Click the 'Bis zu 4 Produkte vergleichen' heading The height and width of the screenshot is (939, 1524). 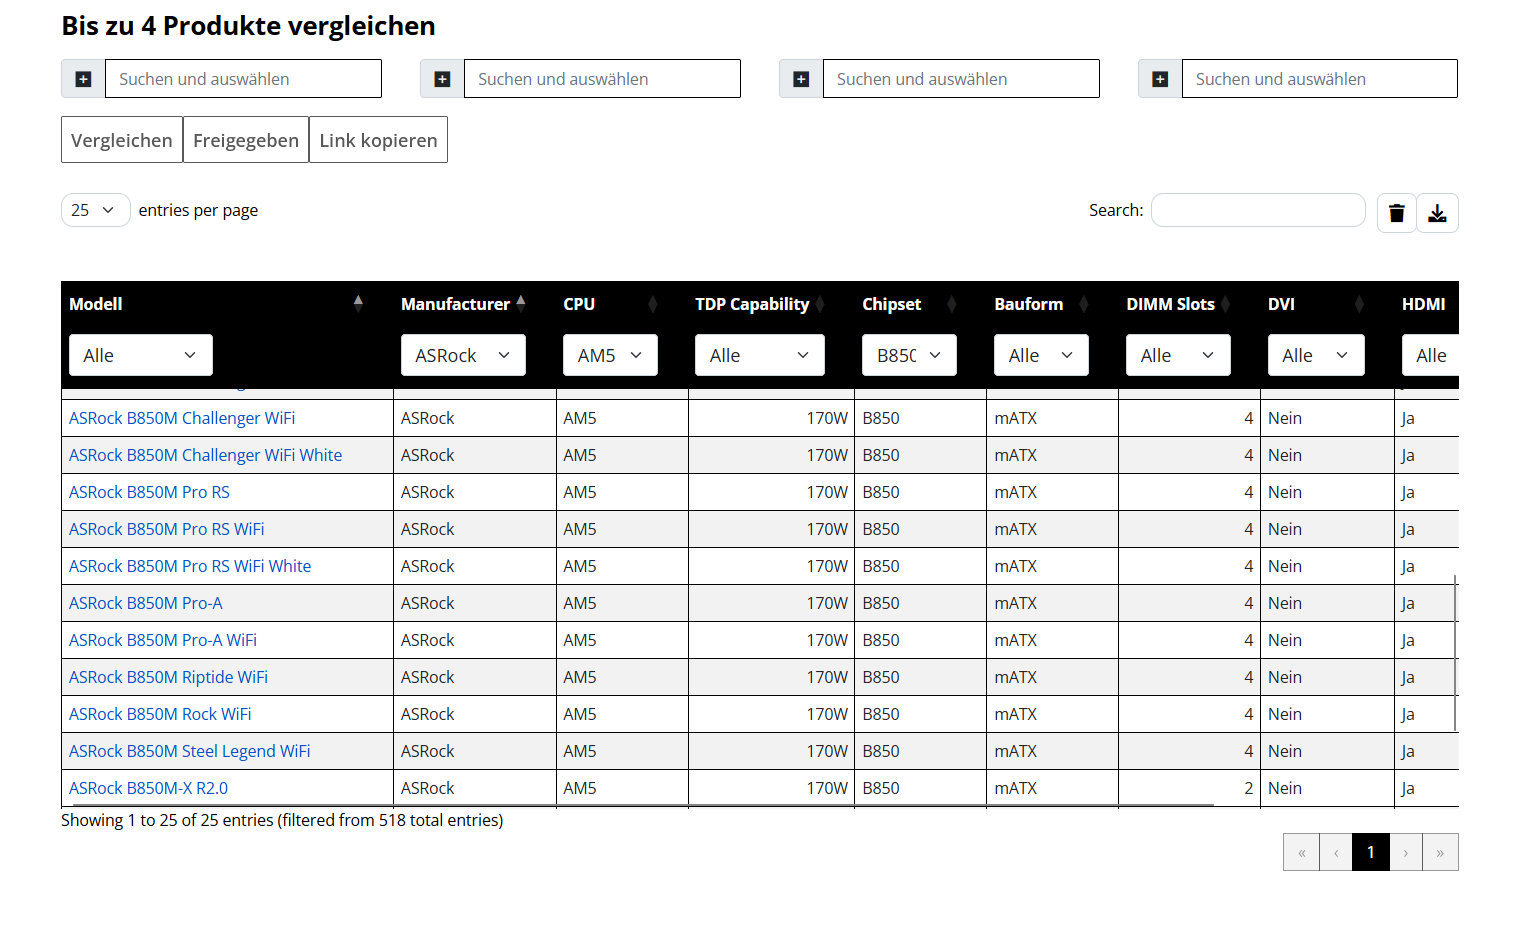pyautogui.click(x=249, y=26)
